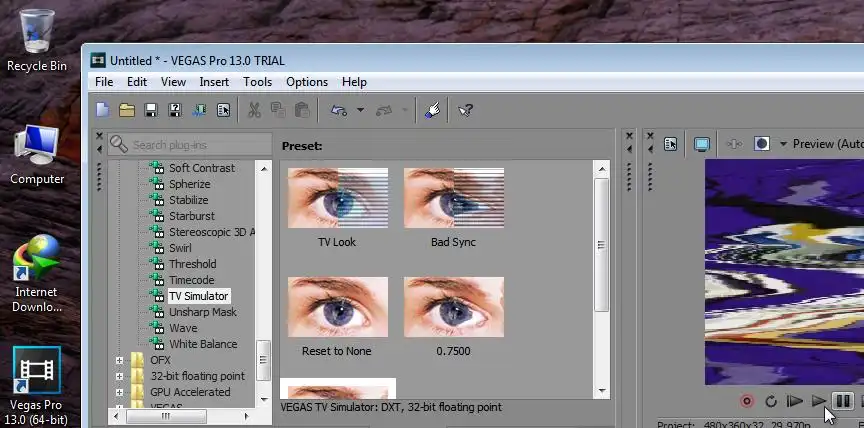Choose the TV Look preset thumbnail
Image resolution: width=864 pixels, height=428 pixels.
pos(338,198)
